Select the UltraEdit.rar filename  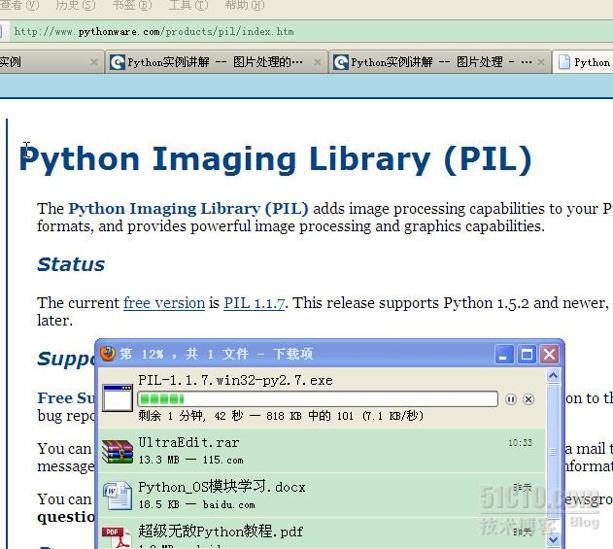[x=188, y=442]
